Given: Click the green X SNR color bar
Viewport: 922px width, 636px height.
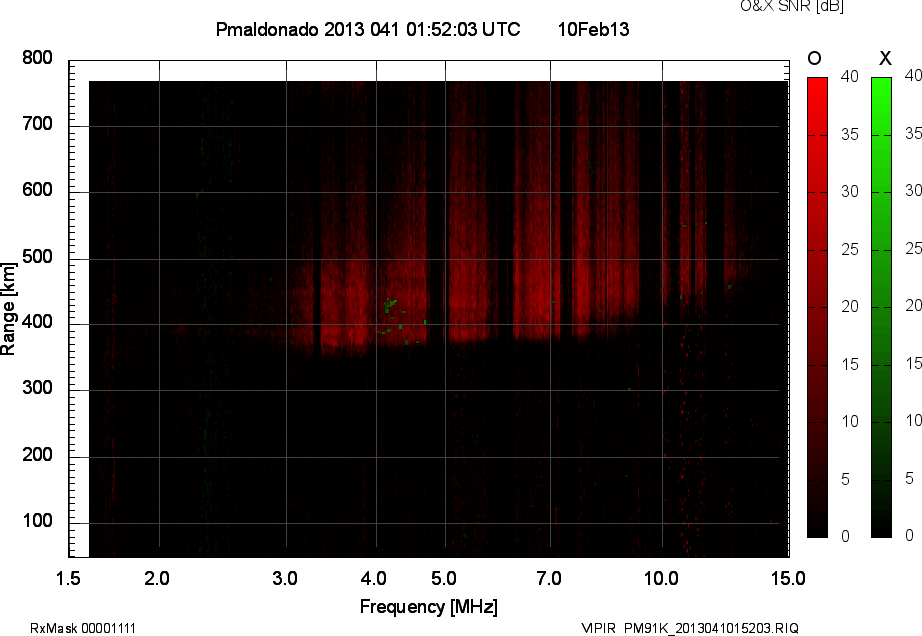Looking at the screenshot, I should [x=881, y=307].
